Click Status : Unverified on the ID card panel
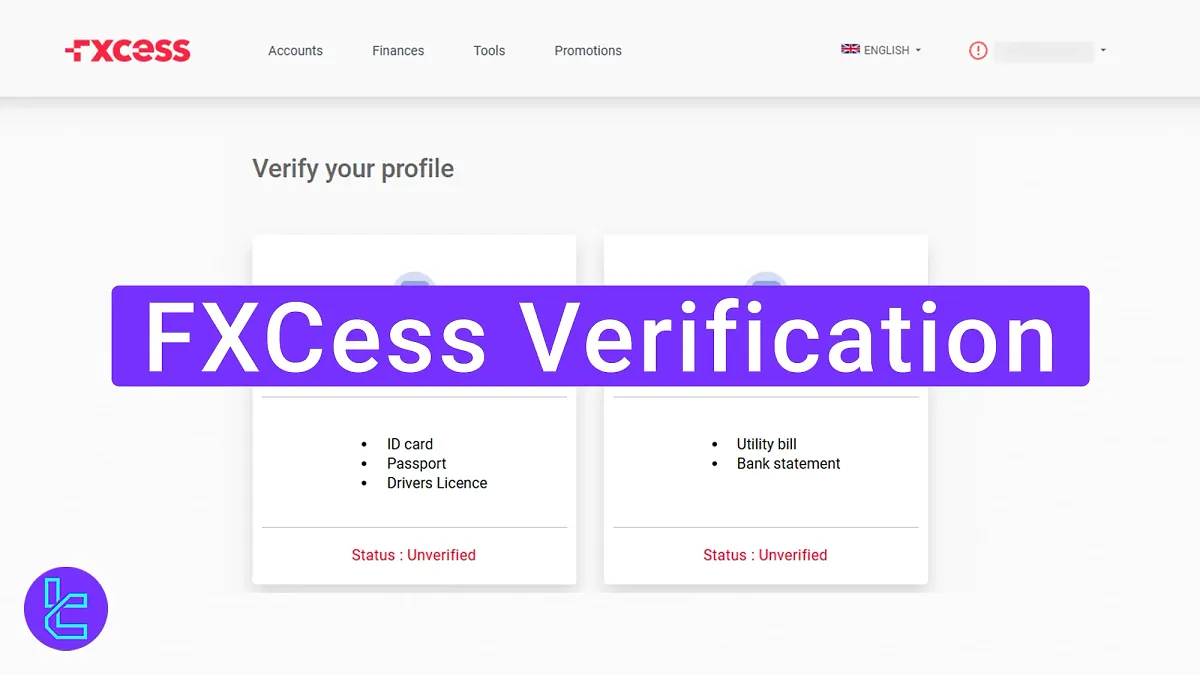 click(x=413, y=555)
